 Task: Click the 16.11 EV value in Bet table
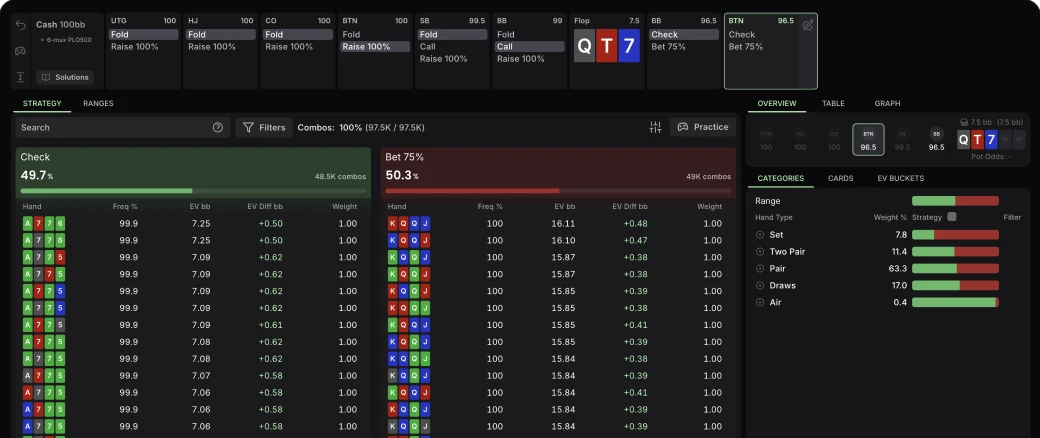coord(564,224)
